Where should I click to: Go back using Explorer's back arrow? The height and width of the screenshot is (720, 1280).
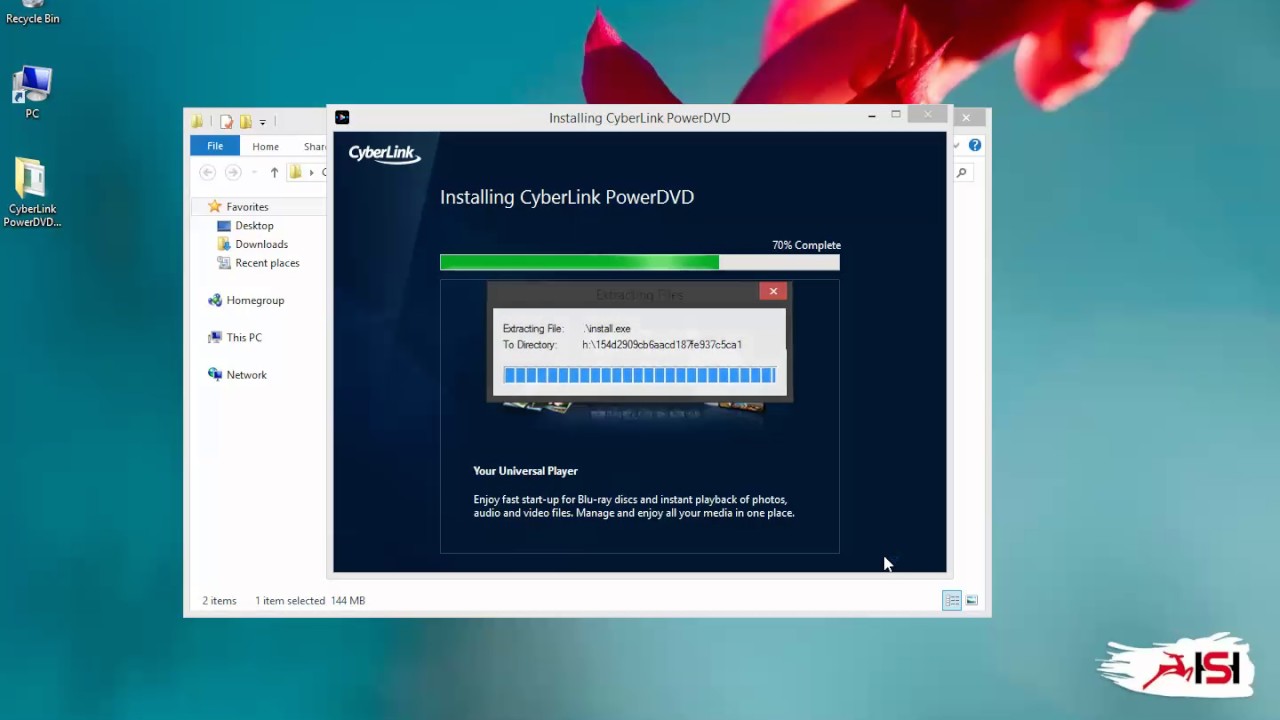coord(207,172)
